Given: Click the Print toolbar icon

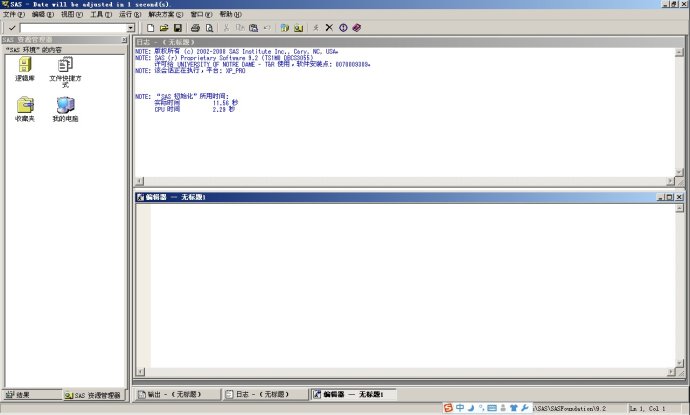Looking at the screenshot, I should pyautogui.click(x=195, y=28).
